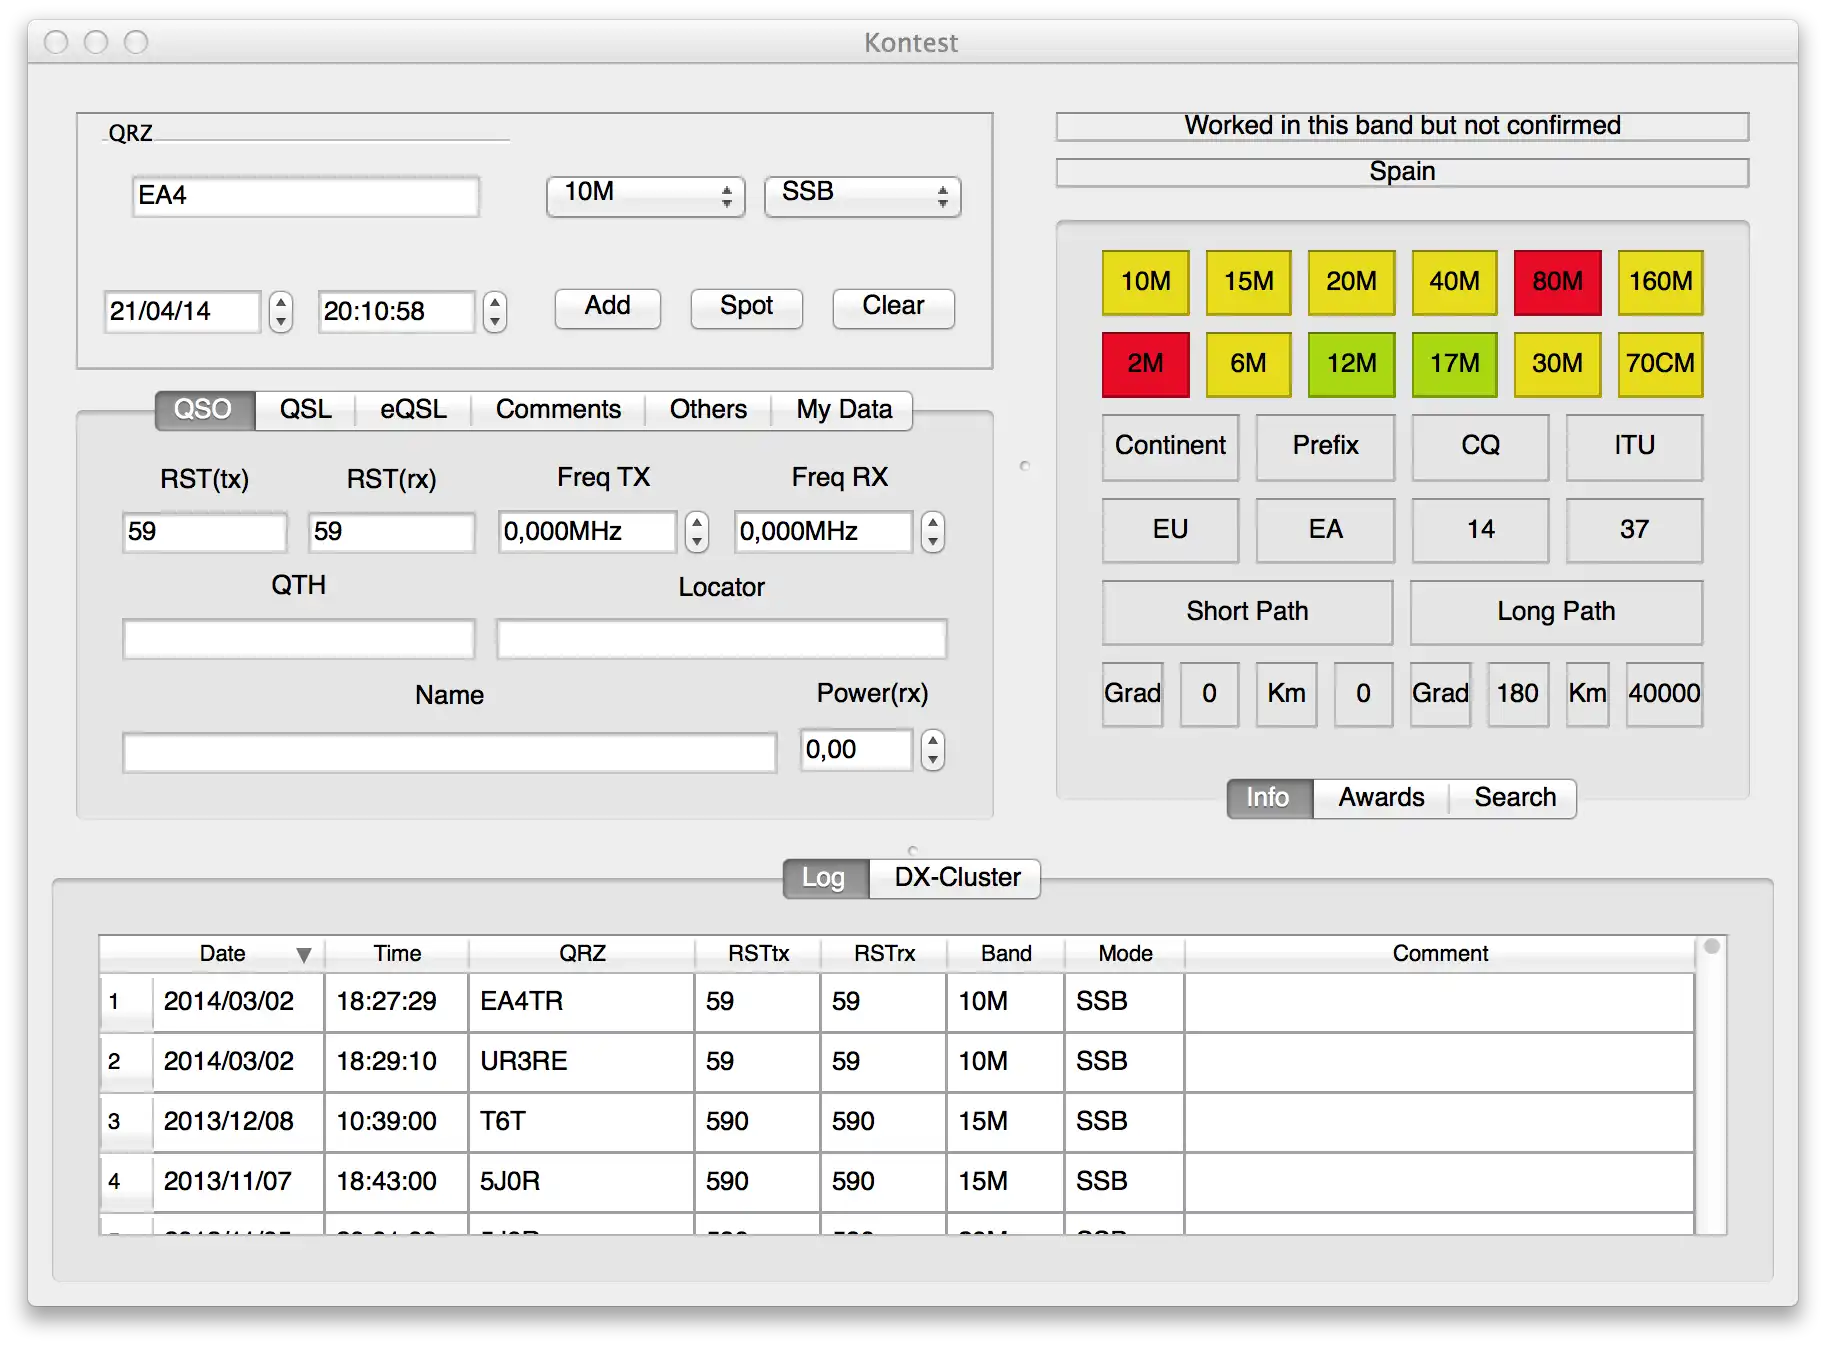The width and height of the screenshot is (1826, 1346).
Task: Click the RST(rx) input field
Action: (391, 532)
